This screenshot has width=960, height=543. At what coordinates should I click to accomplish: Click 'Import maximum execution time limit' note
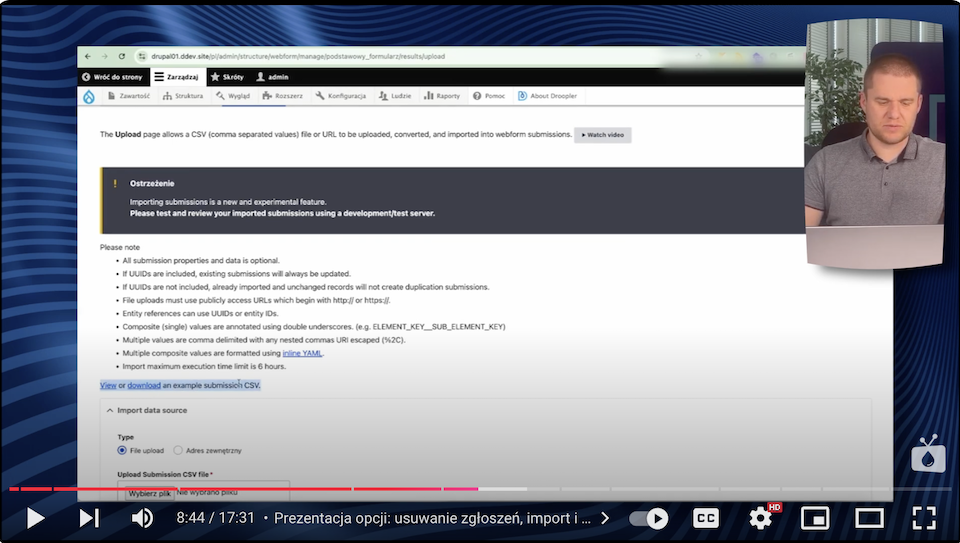tap(204, 367)
